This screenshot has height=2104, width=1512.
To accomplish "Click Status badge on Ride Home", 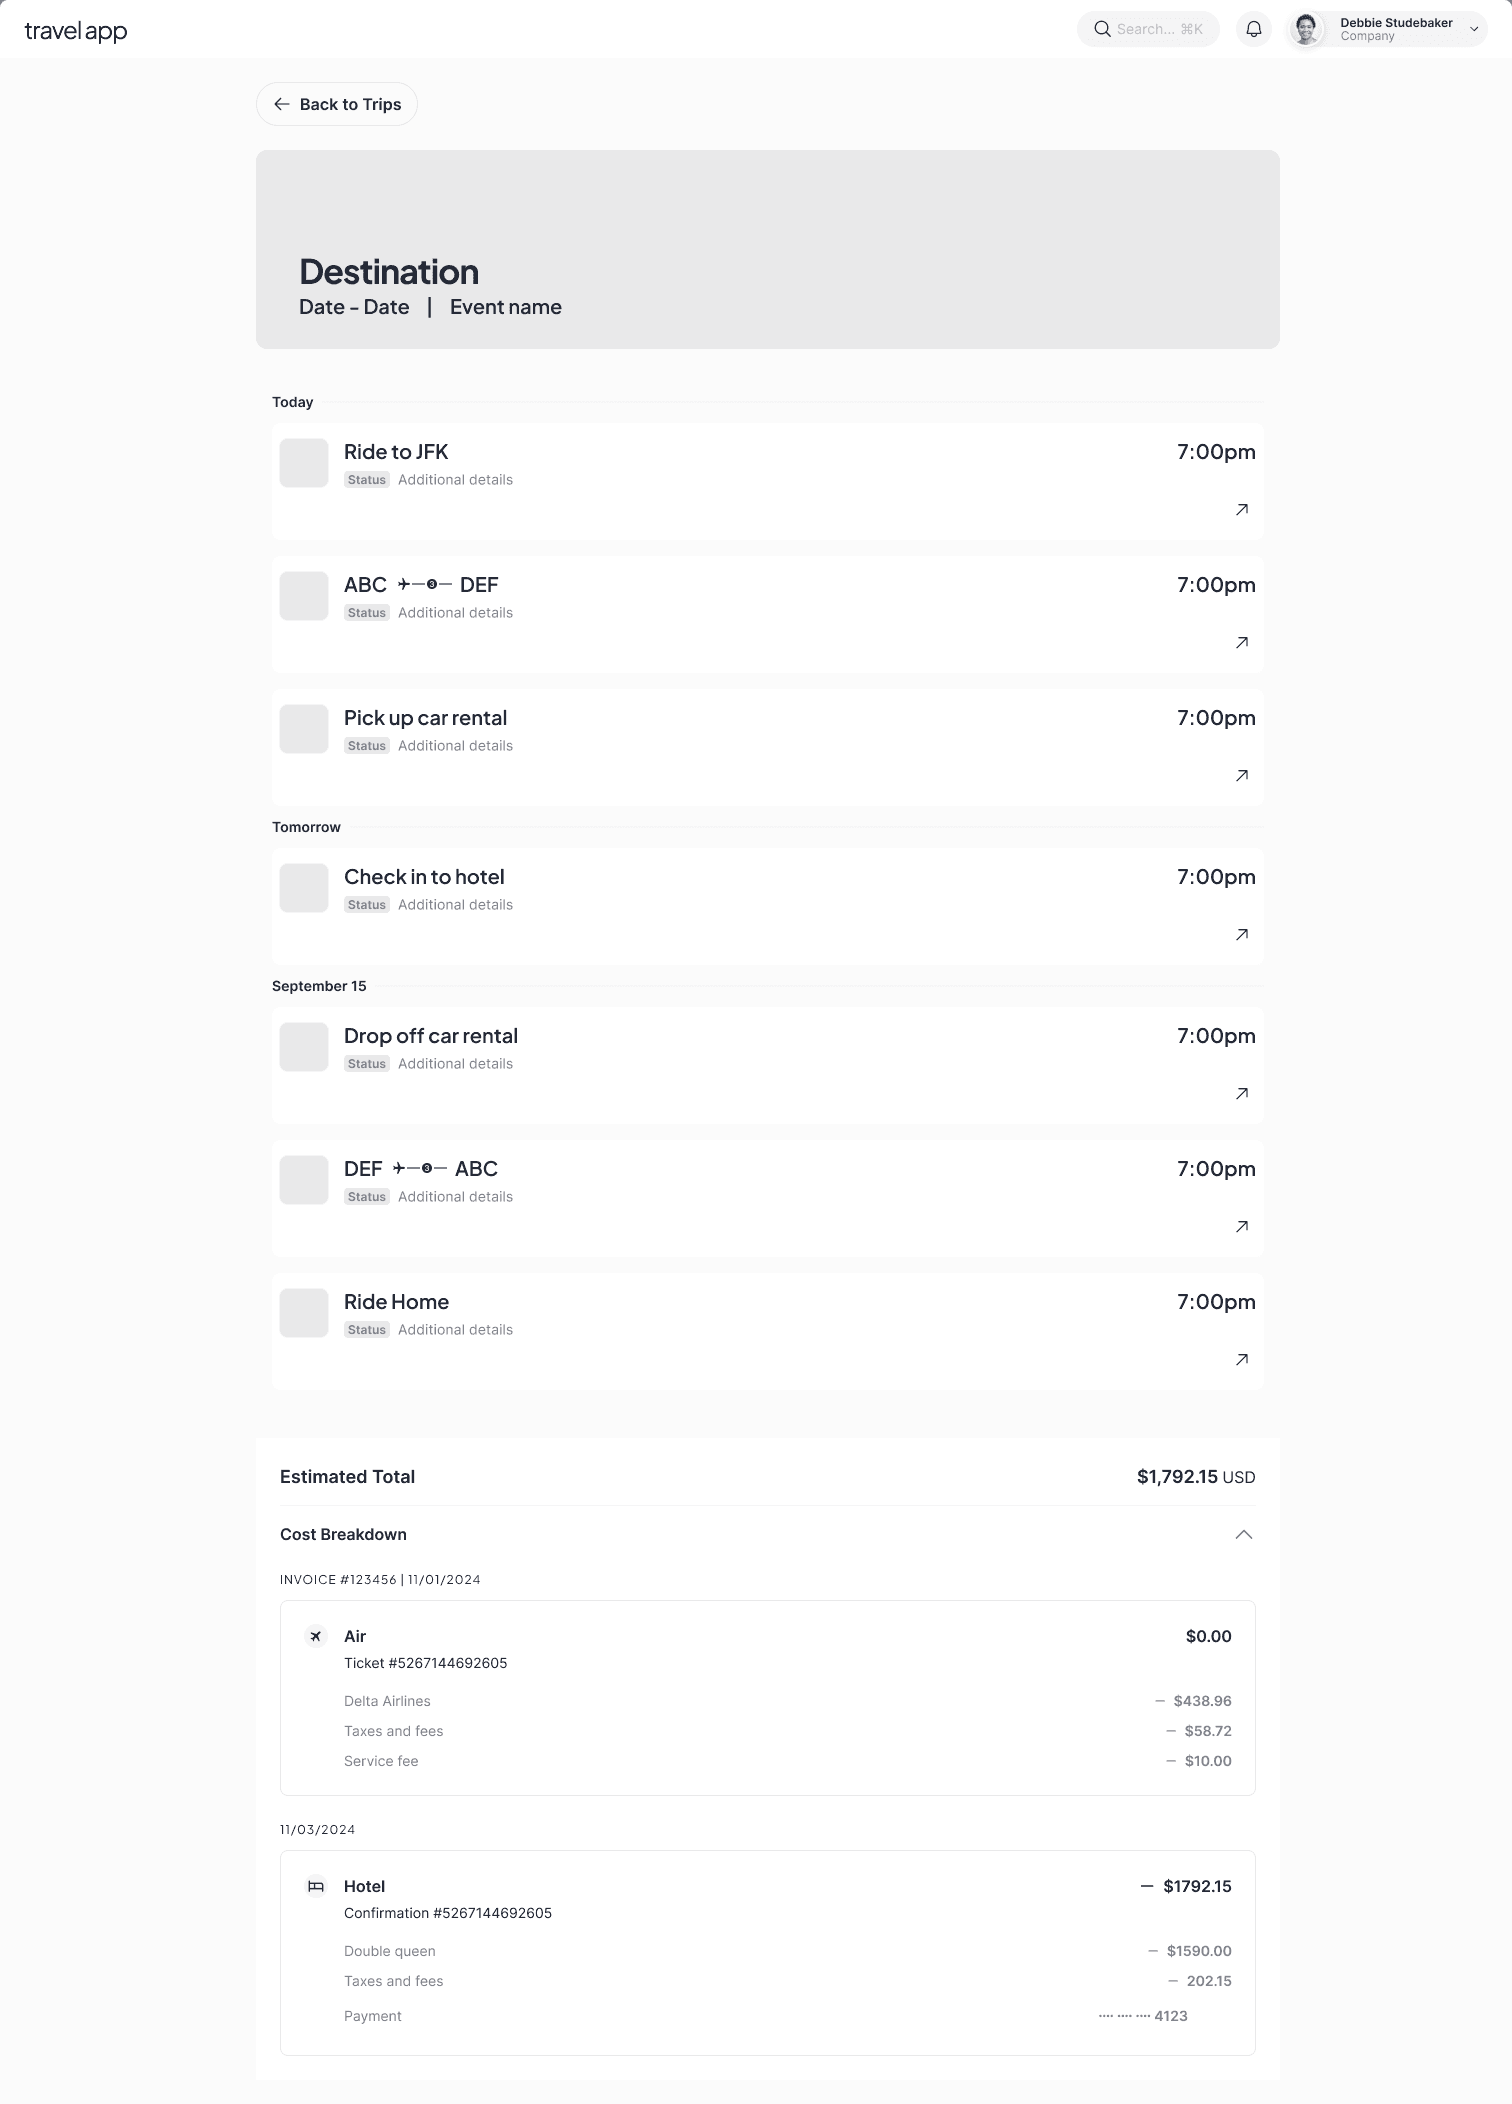I will click(367, 1330).
